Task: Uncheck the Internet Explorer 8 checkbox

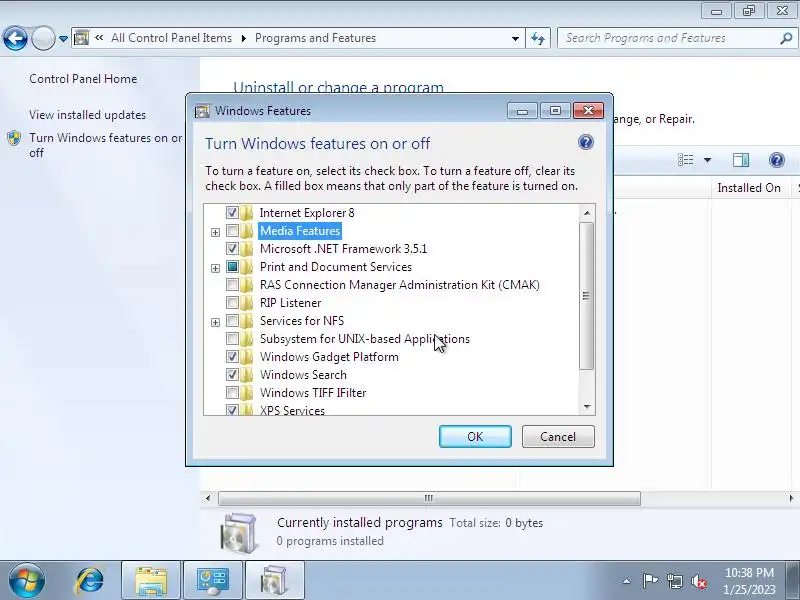Action: click(x=232, y=212)
